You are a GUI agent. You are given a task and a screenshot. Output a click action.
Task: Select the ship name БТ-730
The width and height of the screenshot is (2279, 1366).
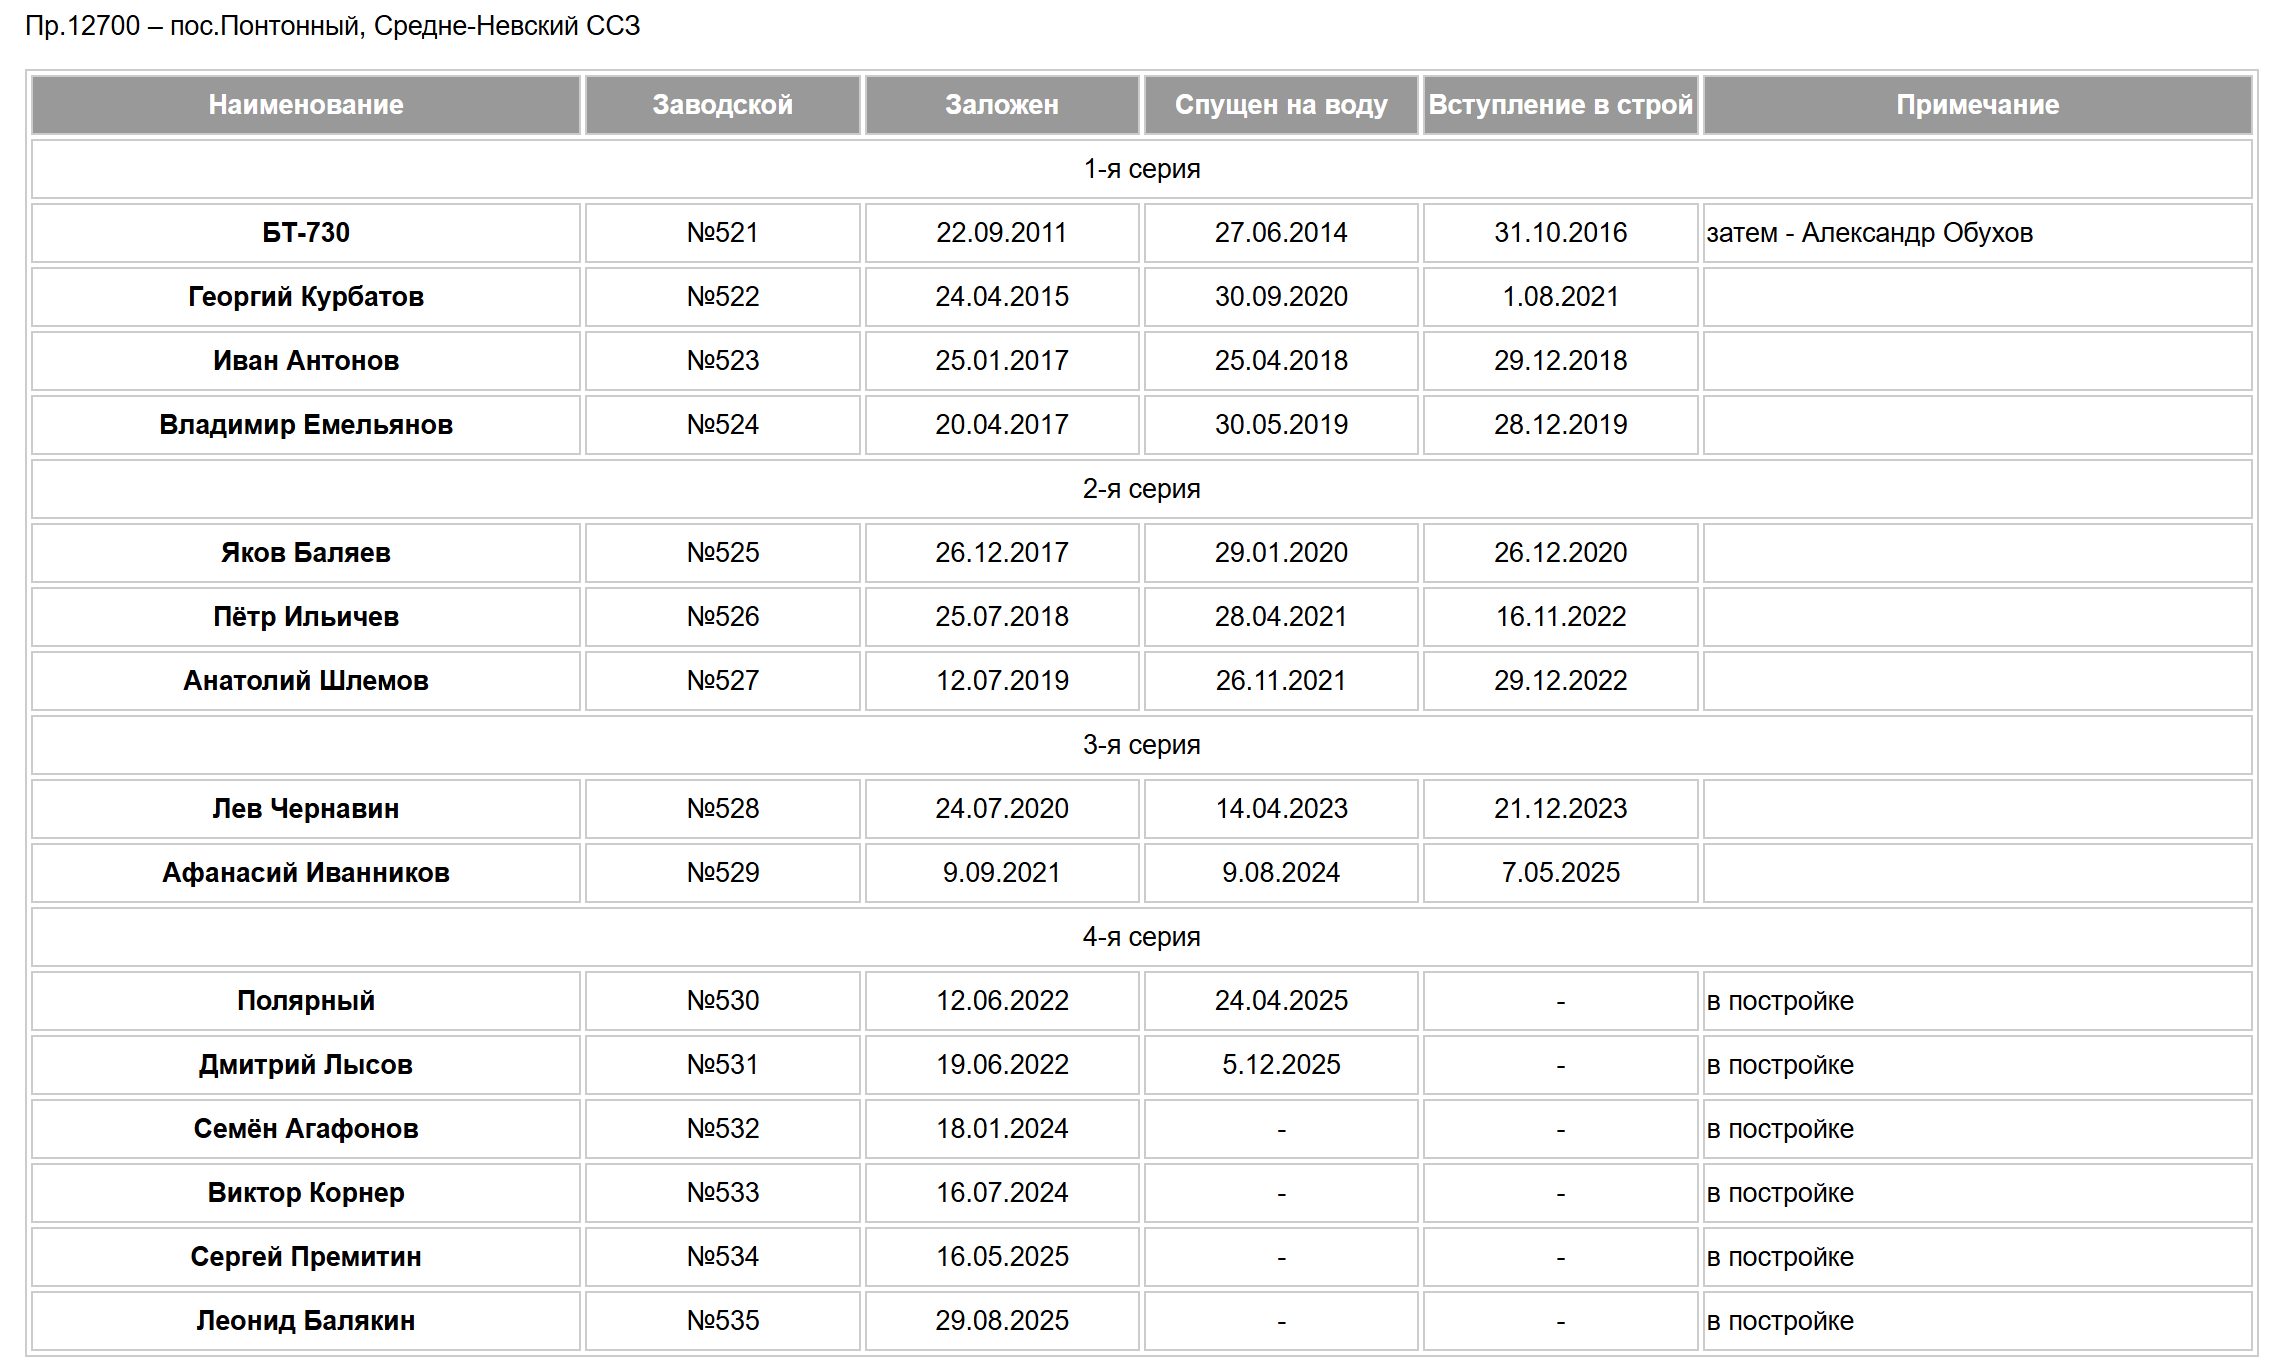305,233
